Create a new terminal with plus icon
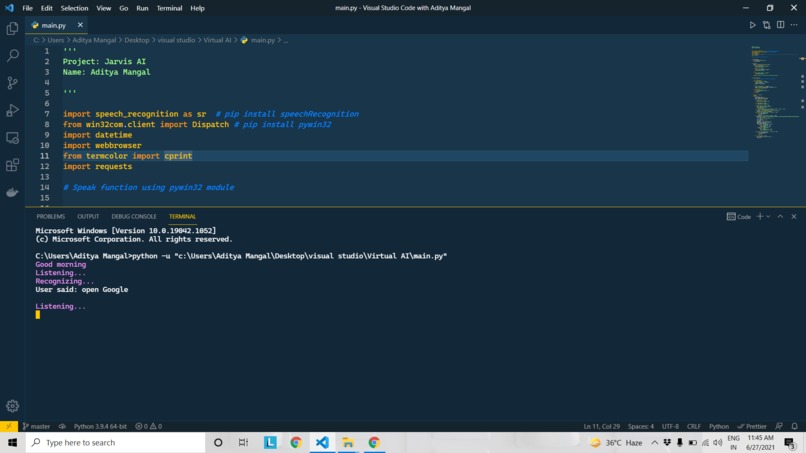Screen dimensions: 806x453 coord(760,216)
